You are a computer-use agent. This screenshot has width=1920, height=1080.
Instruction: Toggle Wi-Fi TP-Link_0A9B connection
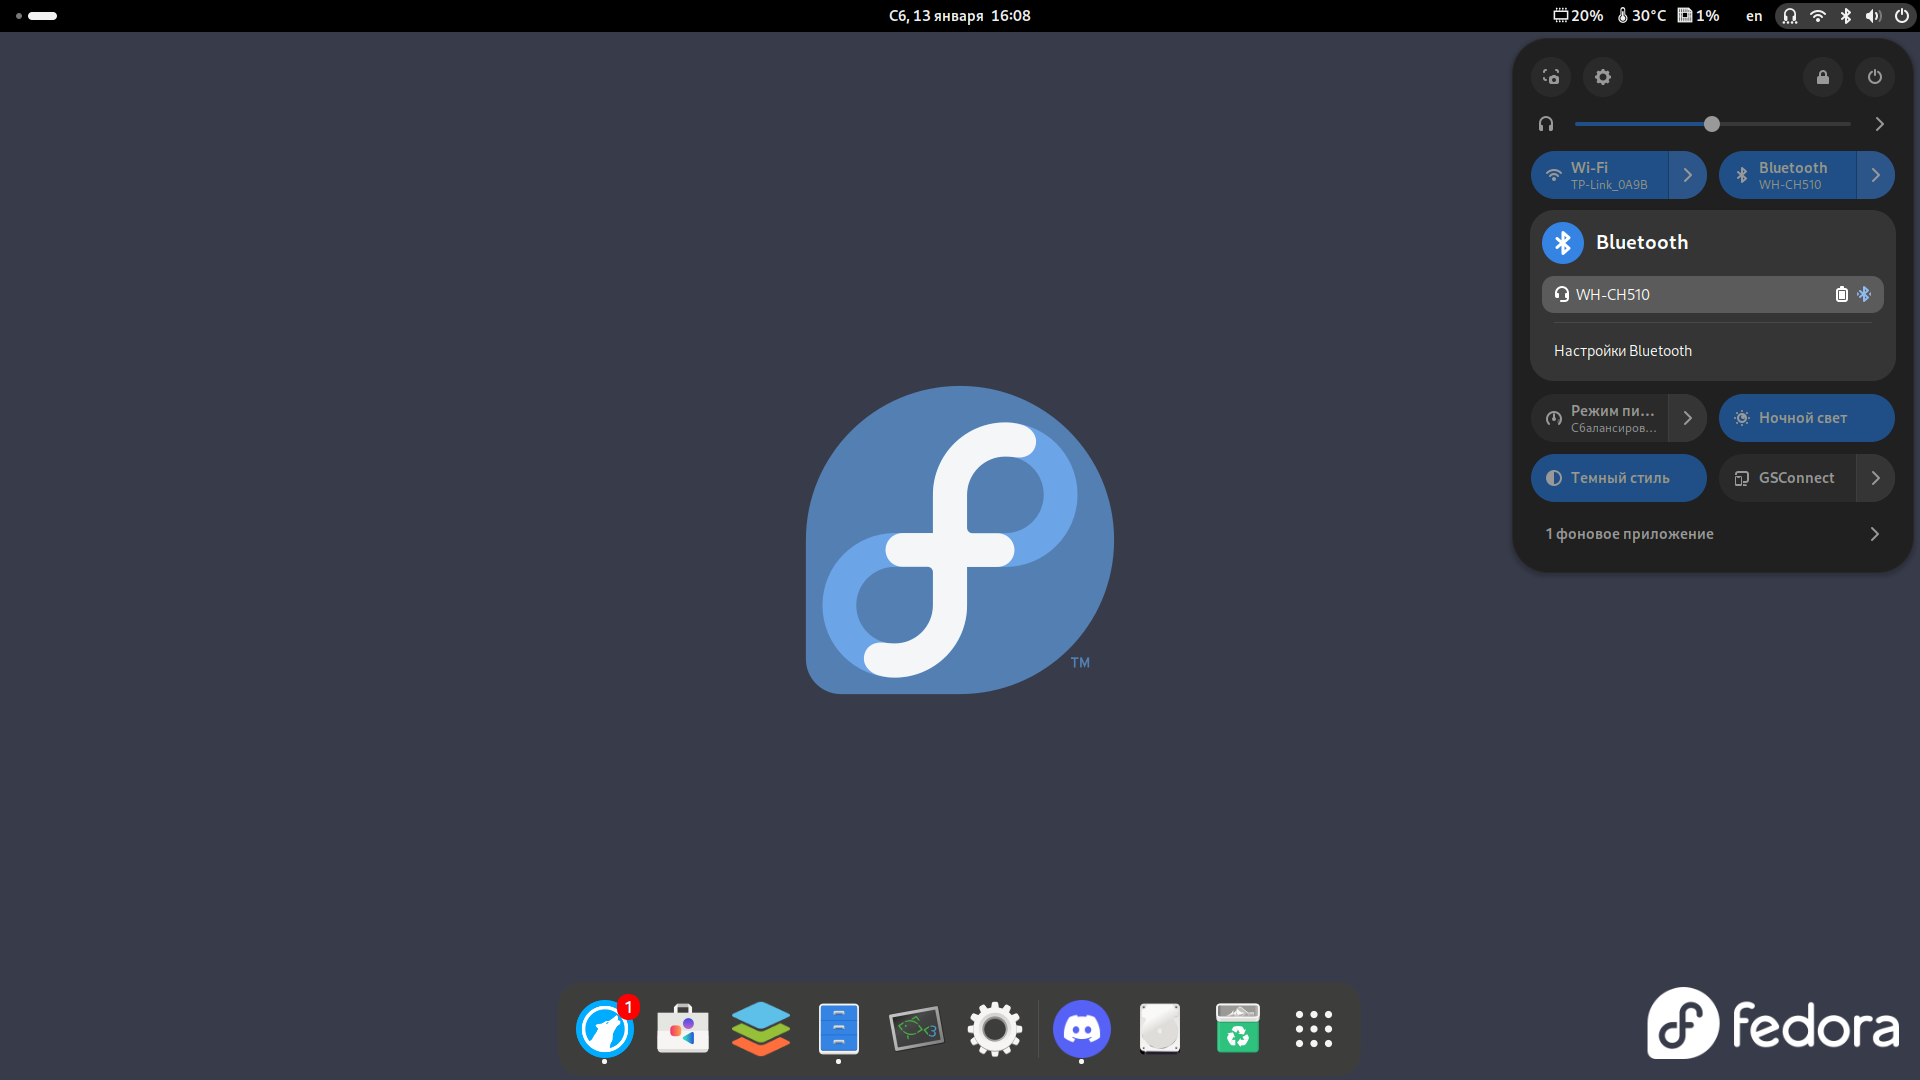[x=1600, y=175]
